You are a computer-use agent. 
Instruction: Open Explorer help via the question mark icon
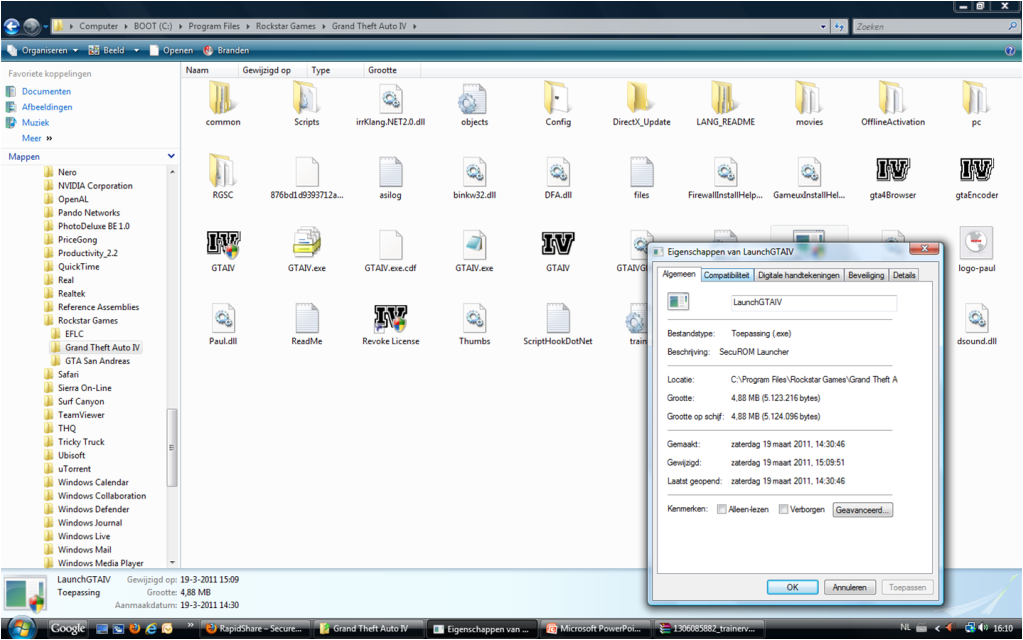(x=1010, y=50)
